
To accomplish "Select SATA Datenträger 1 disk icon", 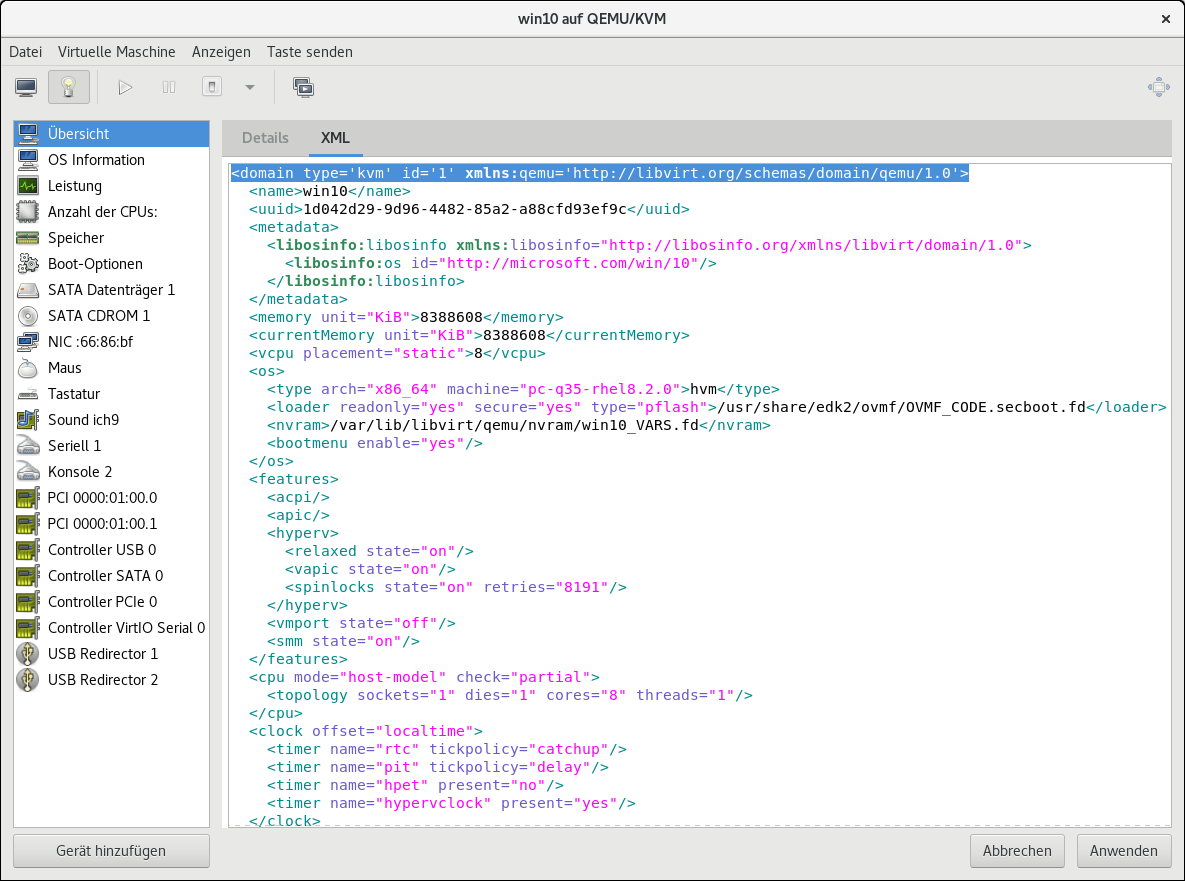I will 28,290.
